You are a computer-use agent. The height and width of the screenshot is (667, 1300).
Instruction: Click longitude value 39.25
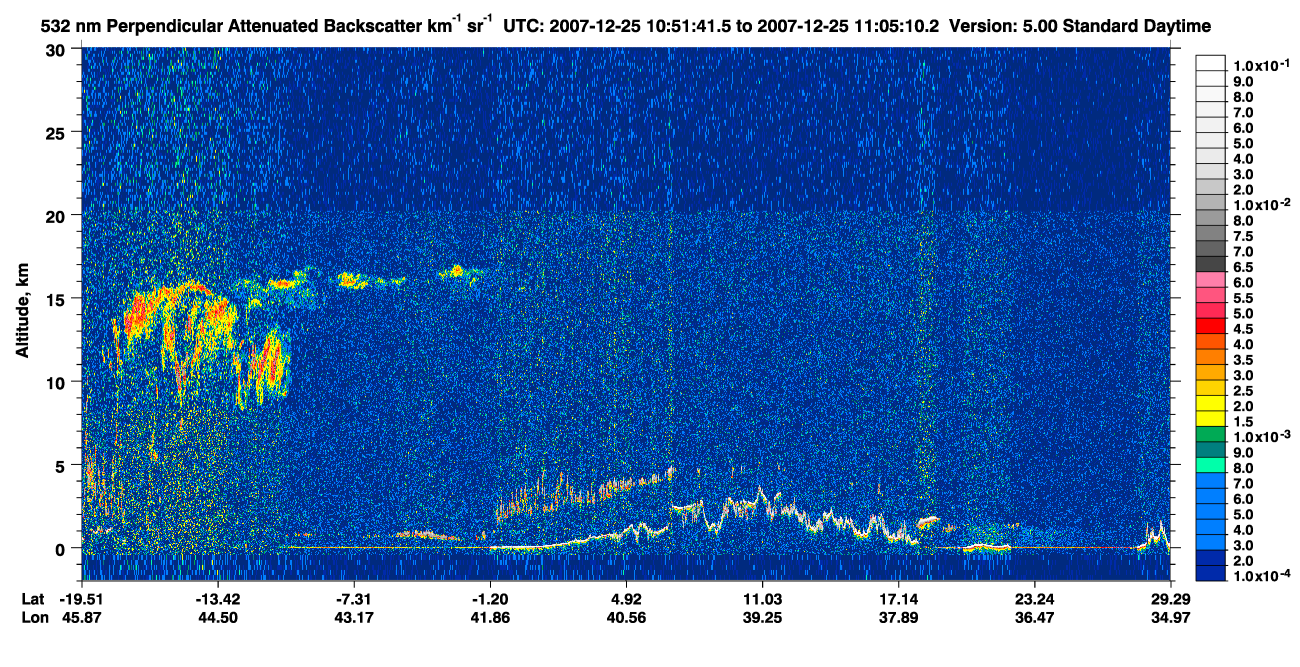762,617
